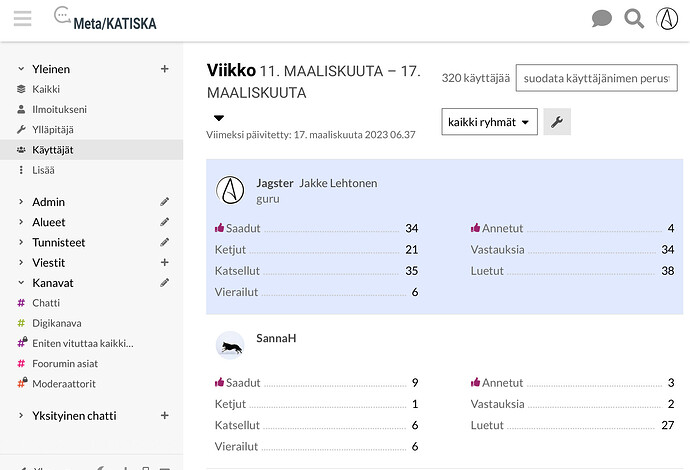The image size is (690, 470).
Task: Click the 320 käyttäjää count text
Action: [x=476, y=78]
